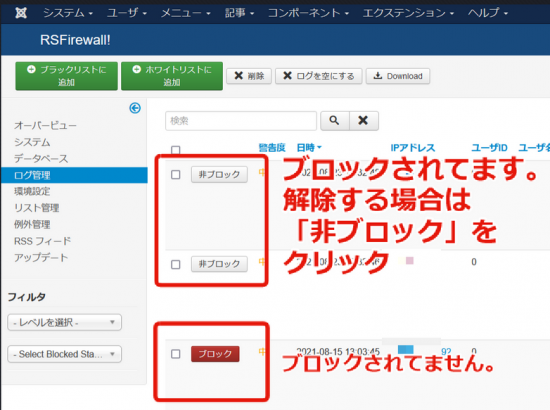Click the 削除 delete button
Image resolution: width=550 pixels, height=410 pixels.
click(x=249, y=76)
